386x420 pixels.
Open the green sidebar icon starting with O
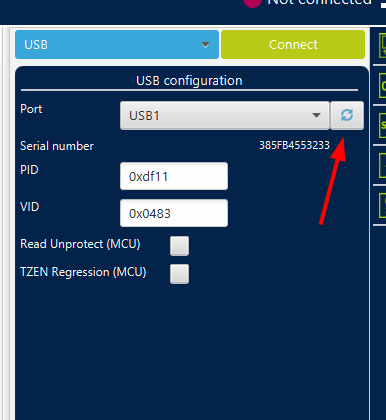[x=383, y=85]
